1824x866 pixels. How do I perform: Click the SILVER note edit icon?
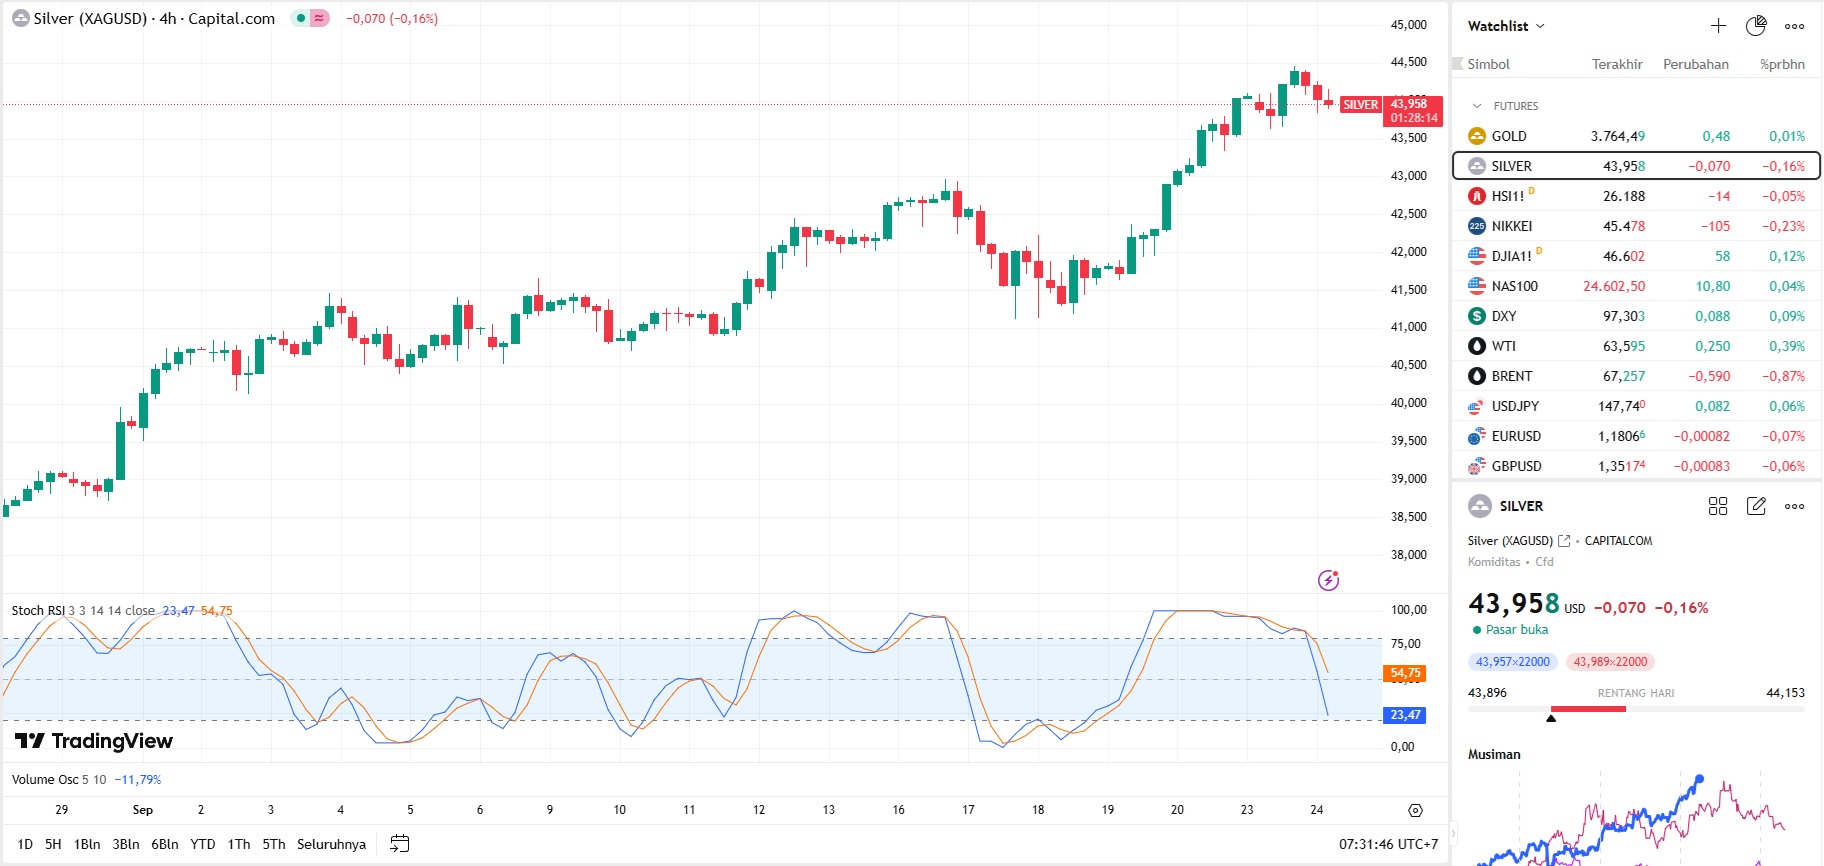click(1756, 506)
